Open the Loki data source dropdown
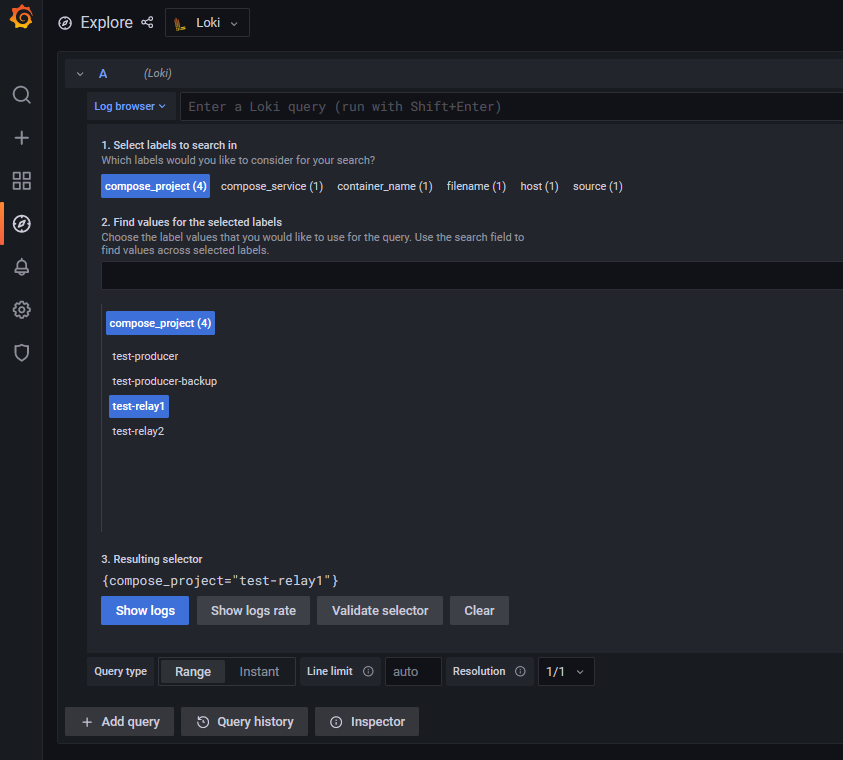 coord(207,23)
